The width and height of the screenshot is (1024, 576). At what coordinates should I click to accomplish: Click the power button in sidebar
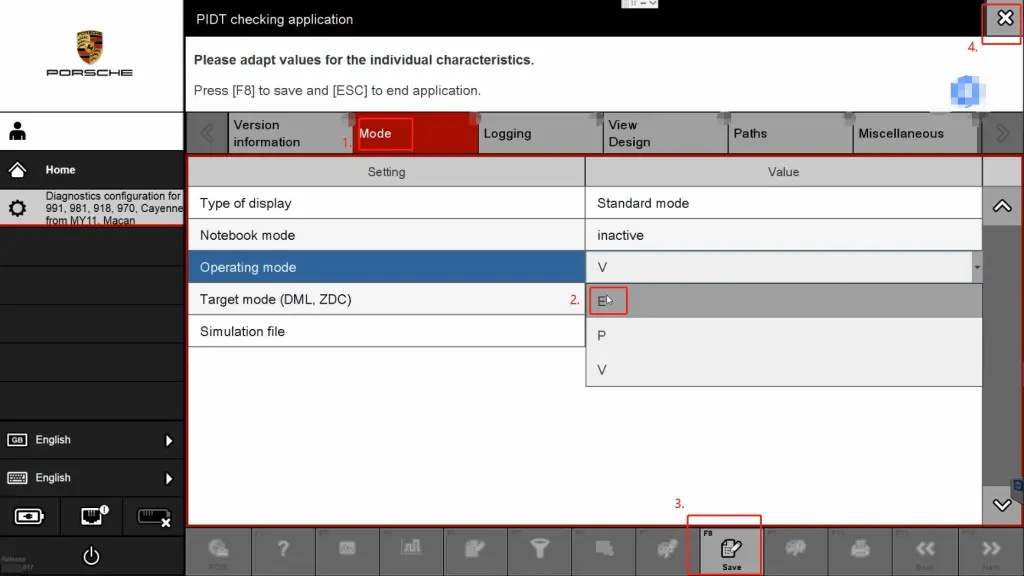click(91, 556)
